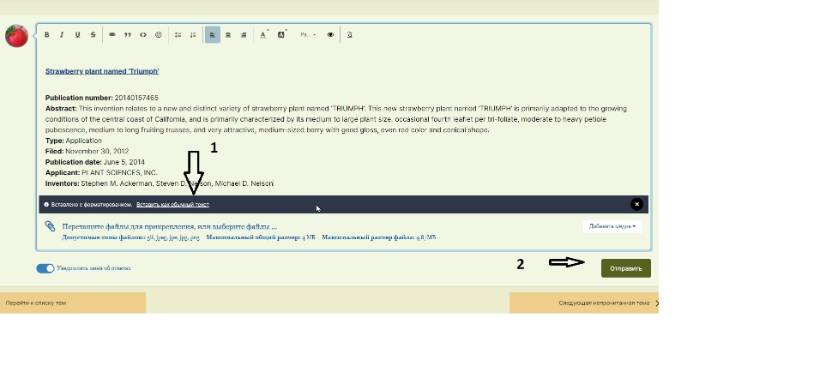
Task: Open the emoji picker
Action: pos(158,35)
